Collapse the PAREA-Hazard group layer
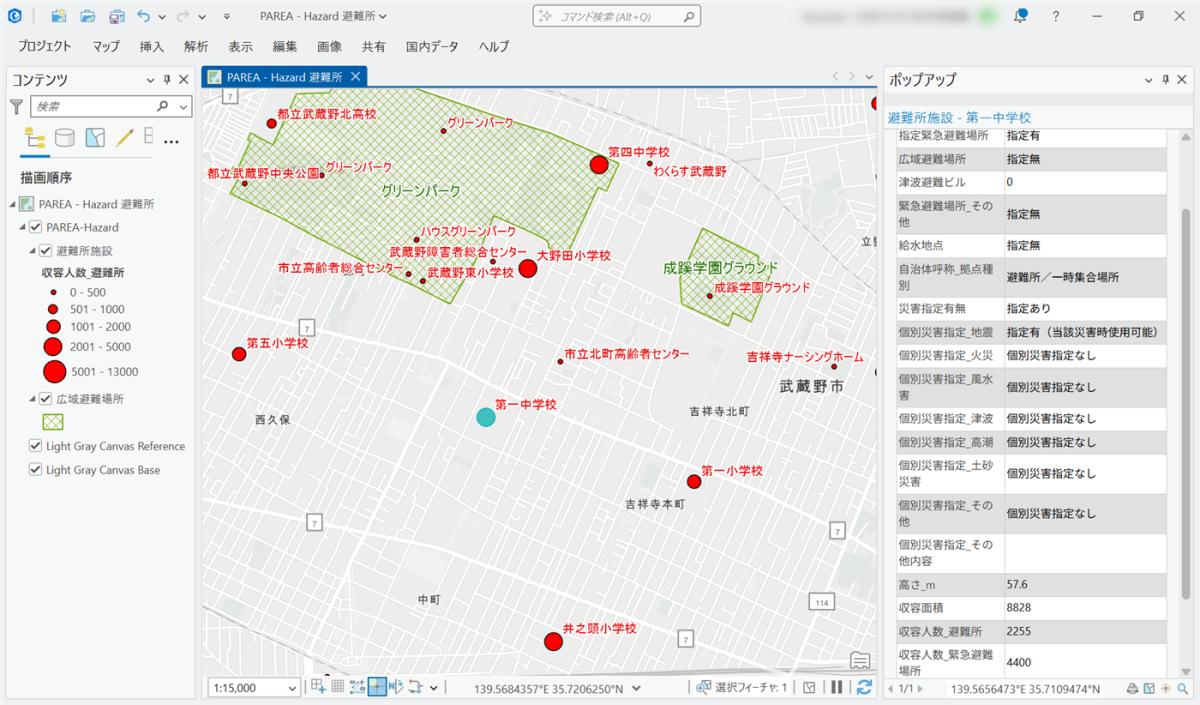 [23, 228]
